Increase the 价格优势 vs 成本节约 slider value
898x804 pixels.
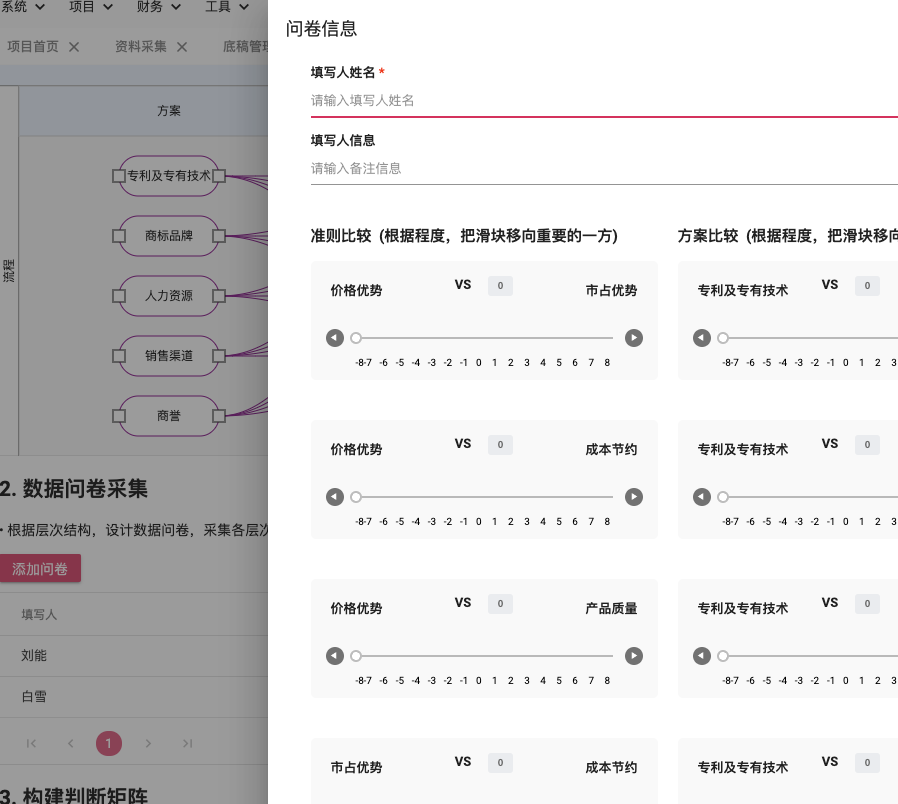pos(633,497)
